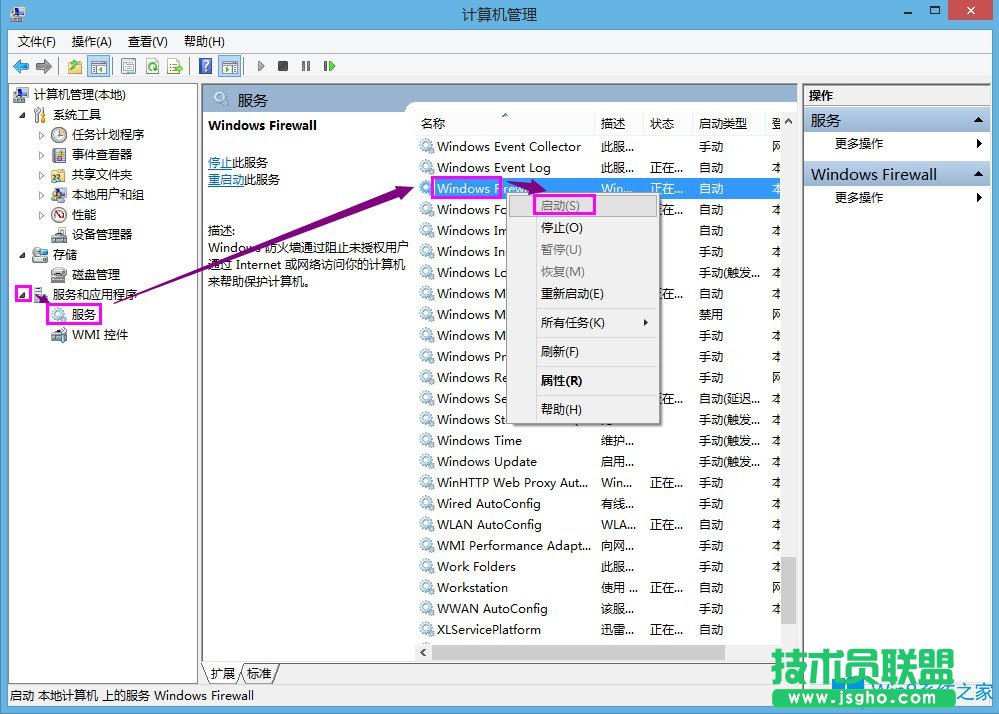Start the service using the play toolbar icon
999x714 pixels.
[x=260, y=66]
